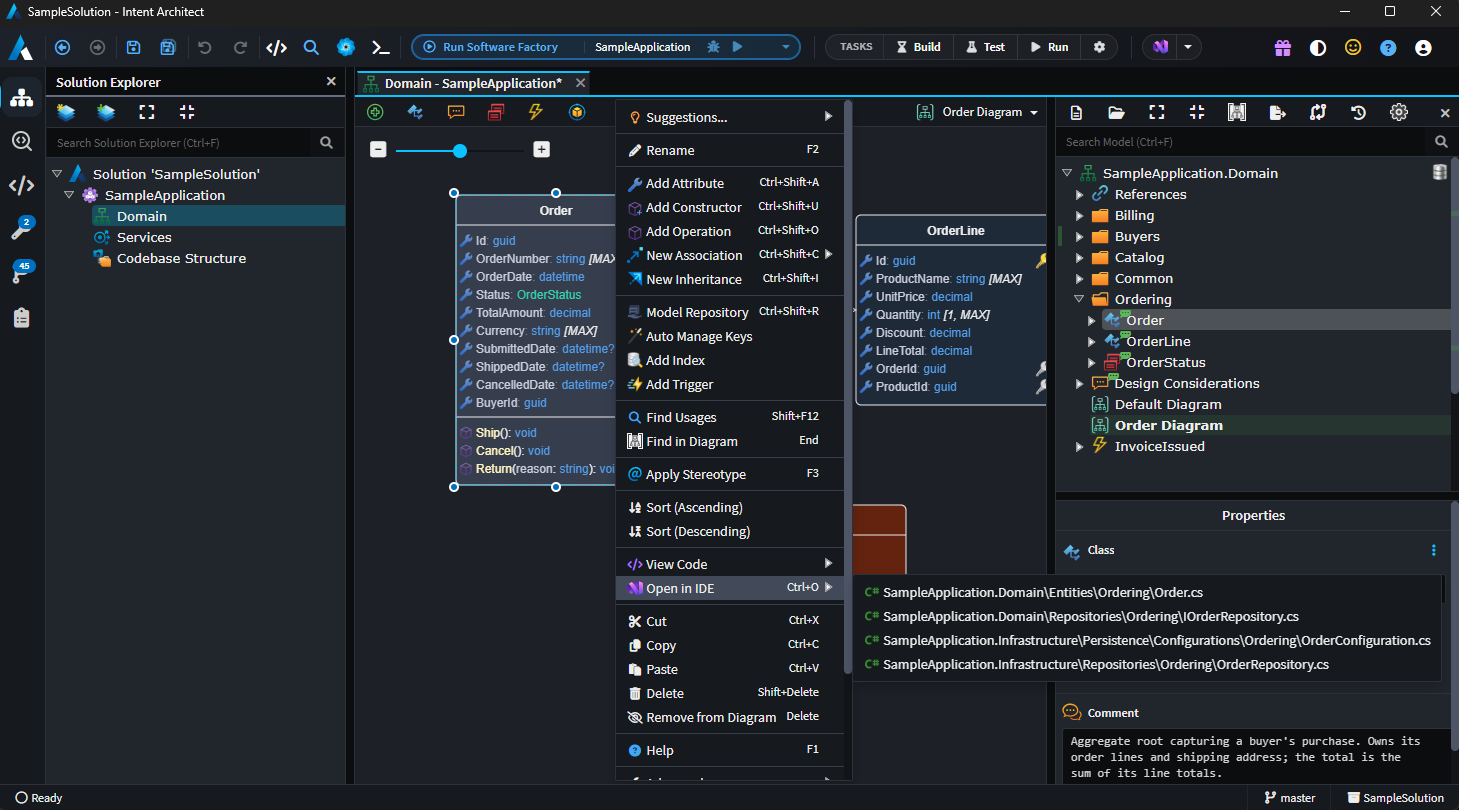The image size is (1459, 810).
Task: Click Run Software Factory button
Action: coord(490,47)
